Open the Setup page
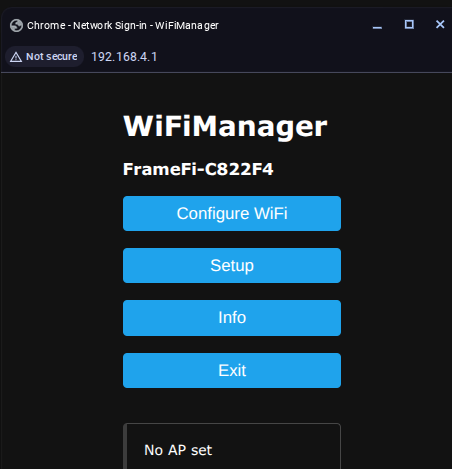Image resolution: width=452 pixels, height=469 pixels. tap(232, 265)
